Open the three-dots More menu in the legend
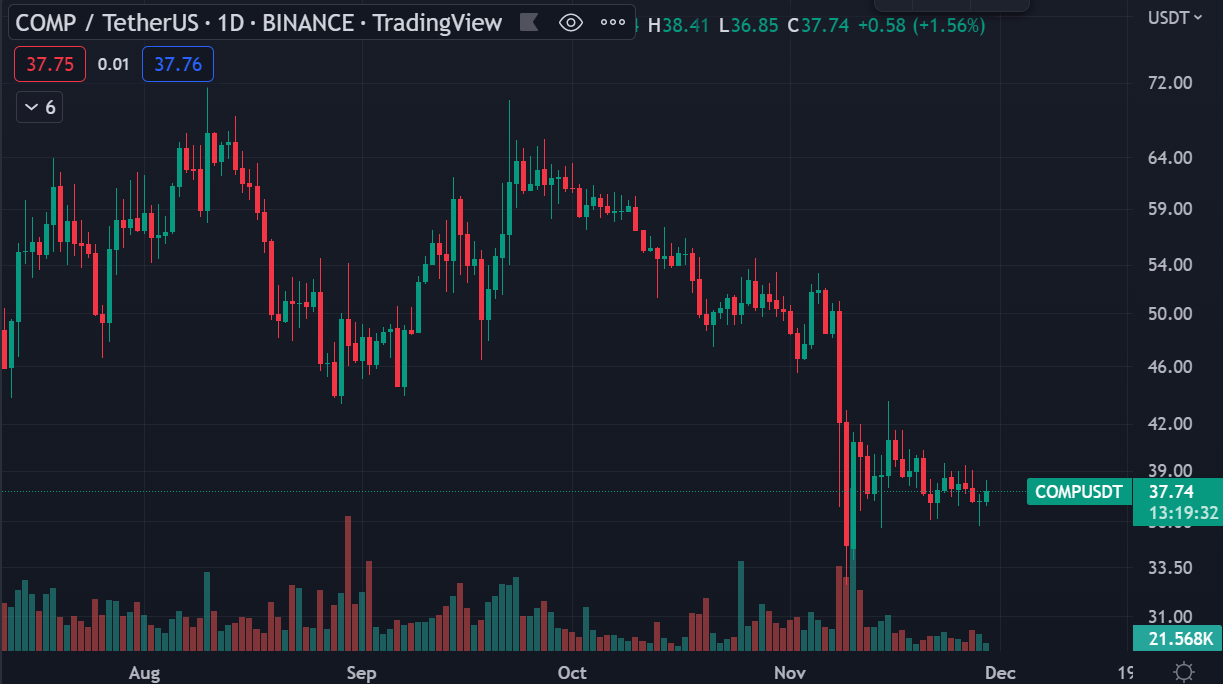 pyautogui.click(x=613, y=23)
